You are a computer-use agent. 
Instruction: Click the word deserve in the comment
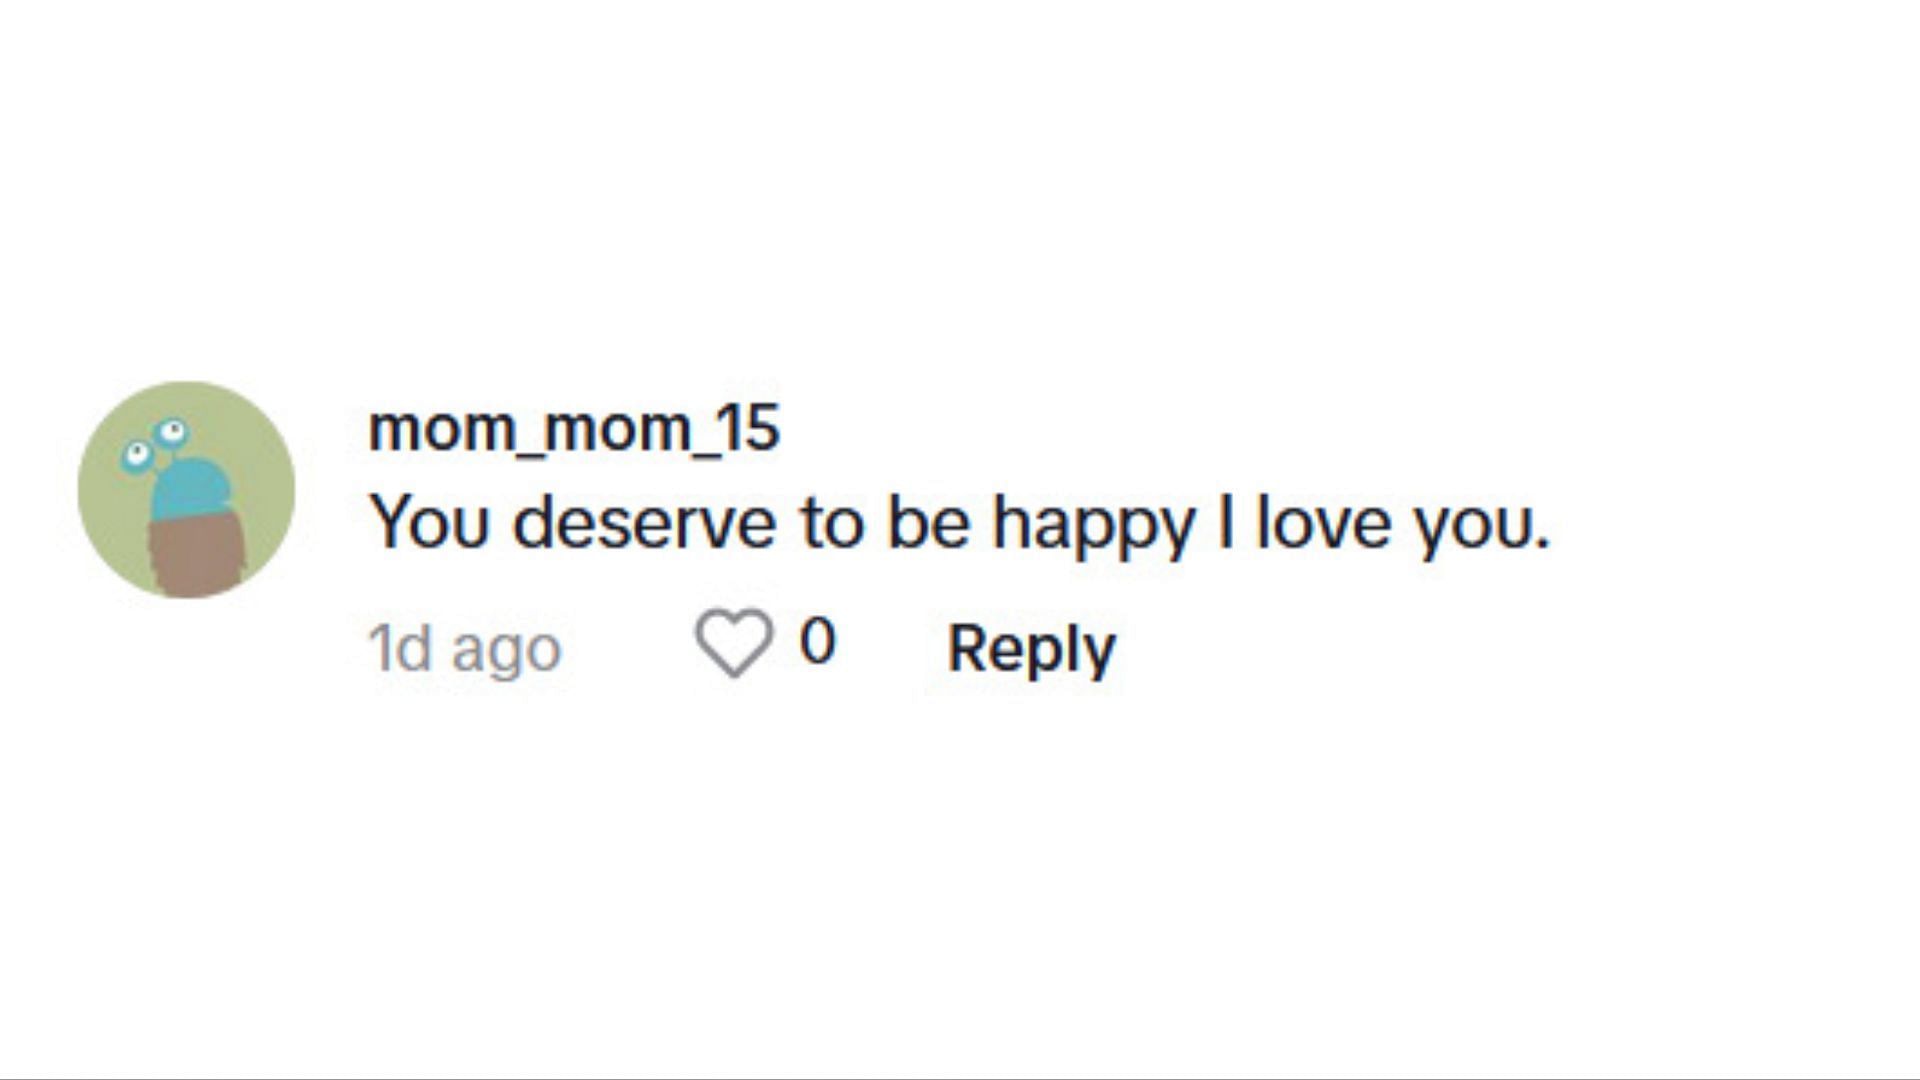tap(645, 521)
